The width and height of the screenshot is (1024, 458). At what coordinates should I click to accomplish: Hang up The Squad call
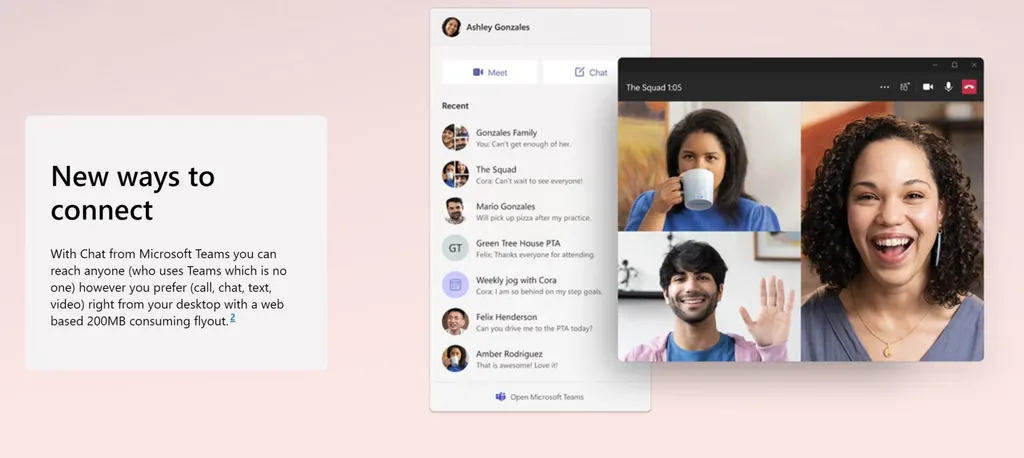pyautogui.click(x=969, y=87)
